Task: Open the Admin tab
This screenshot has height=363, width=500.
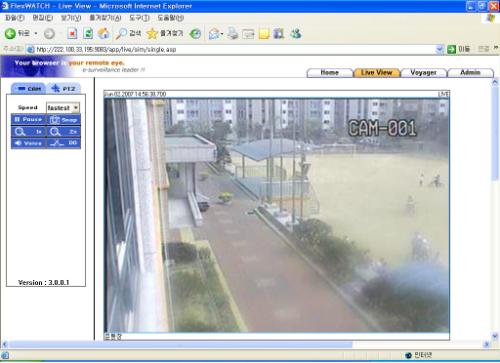Action: (x=470, y=72)
